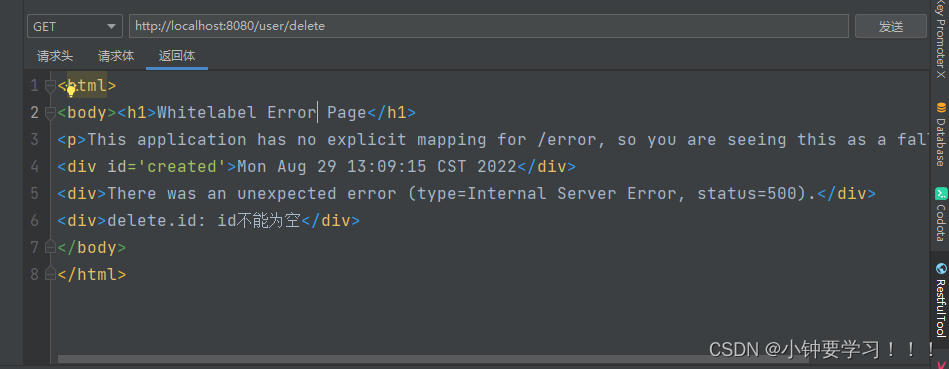
Task: Click the horizontal scrollbar under the response
Action: tap(433, 359)
